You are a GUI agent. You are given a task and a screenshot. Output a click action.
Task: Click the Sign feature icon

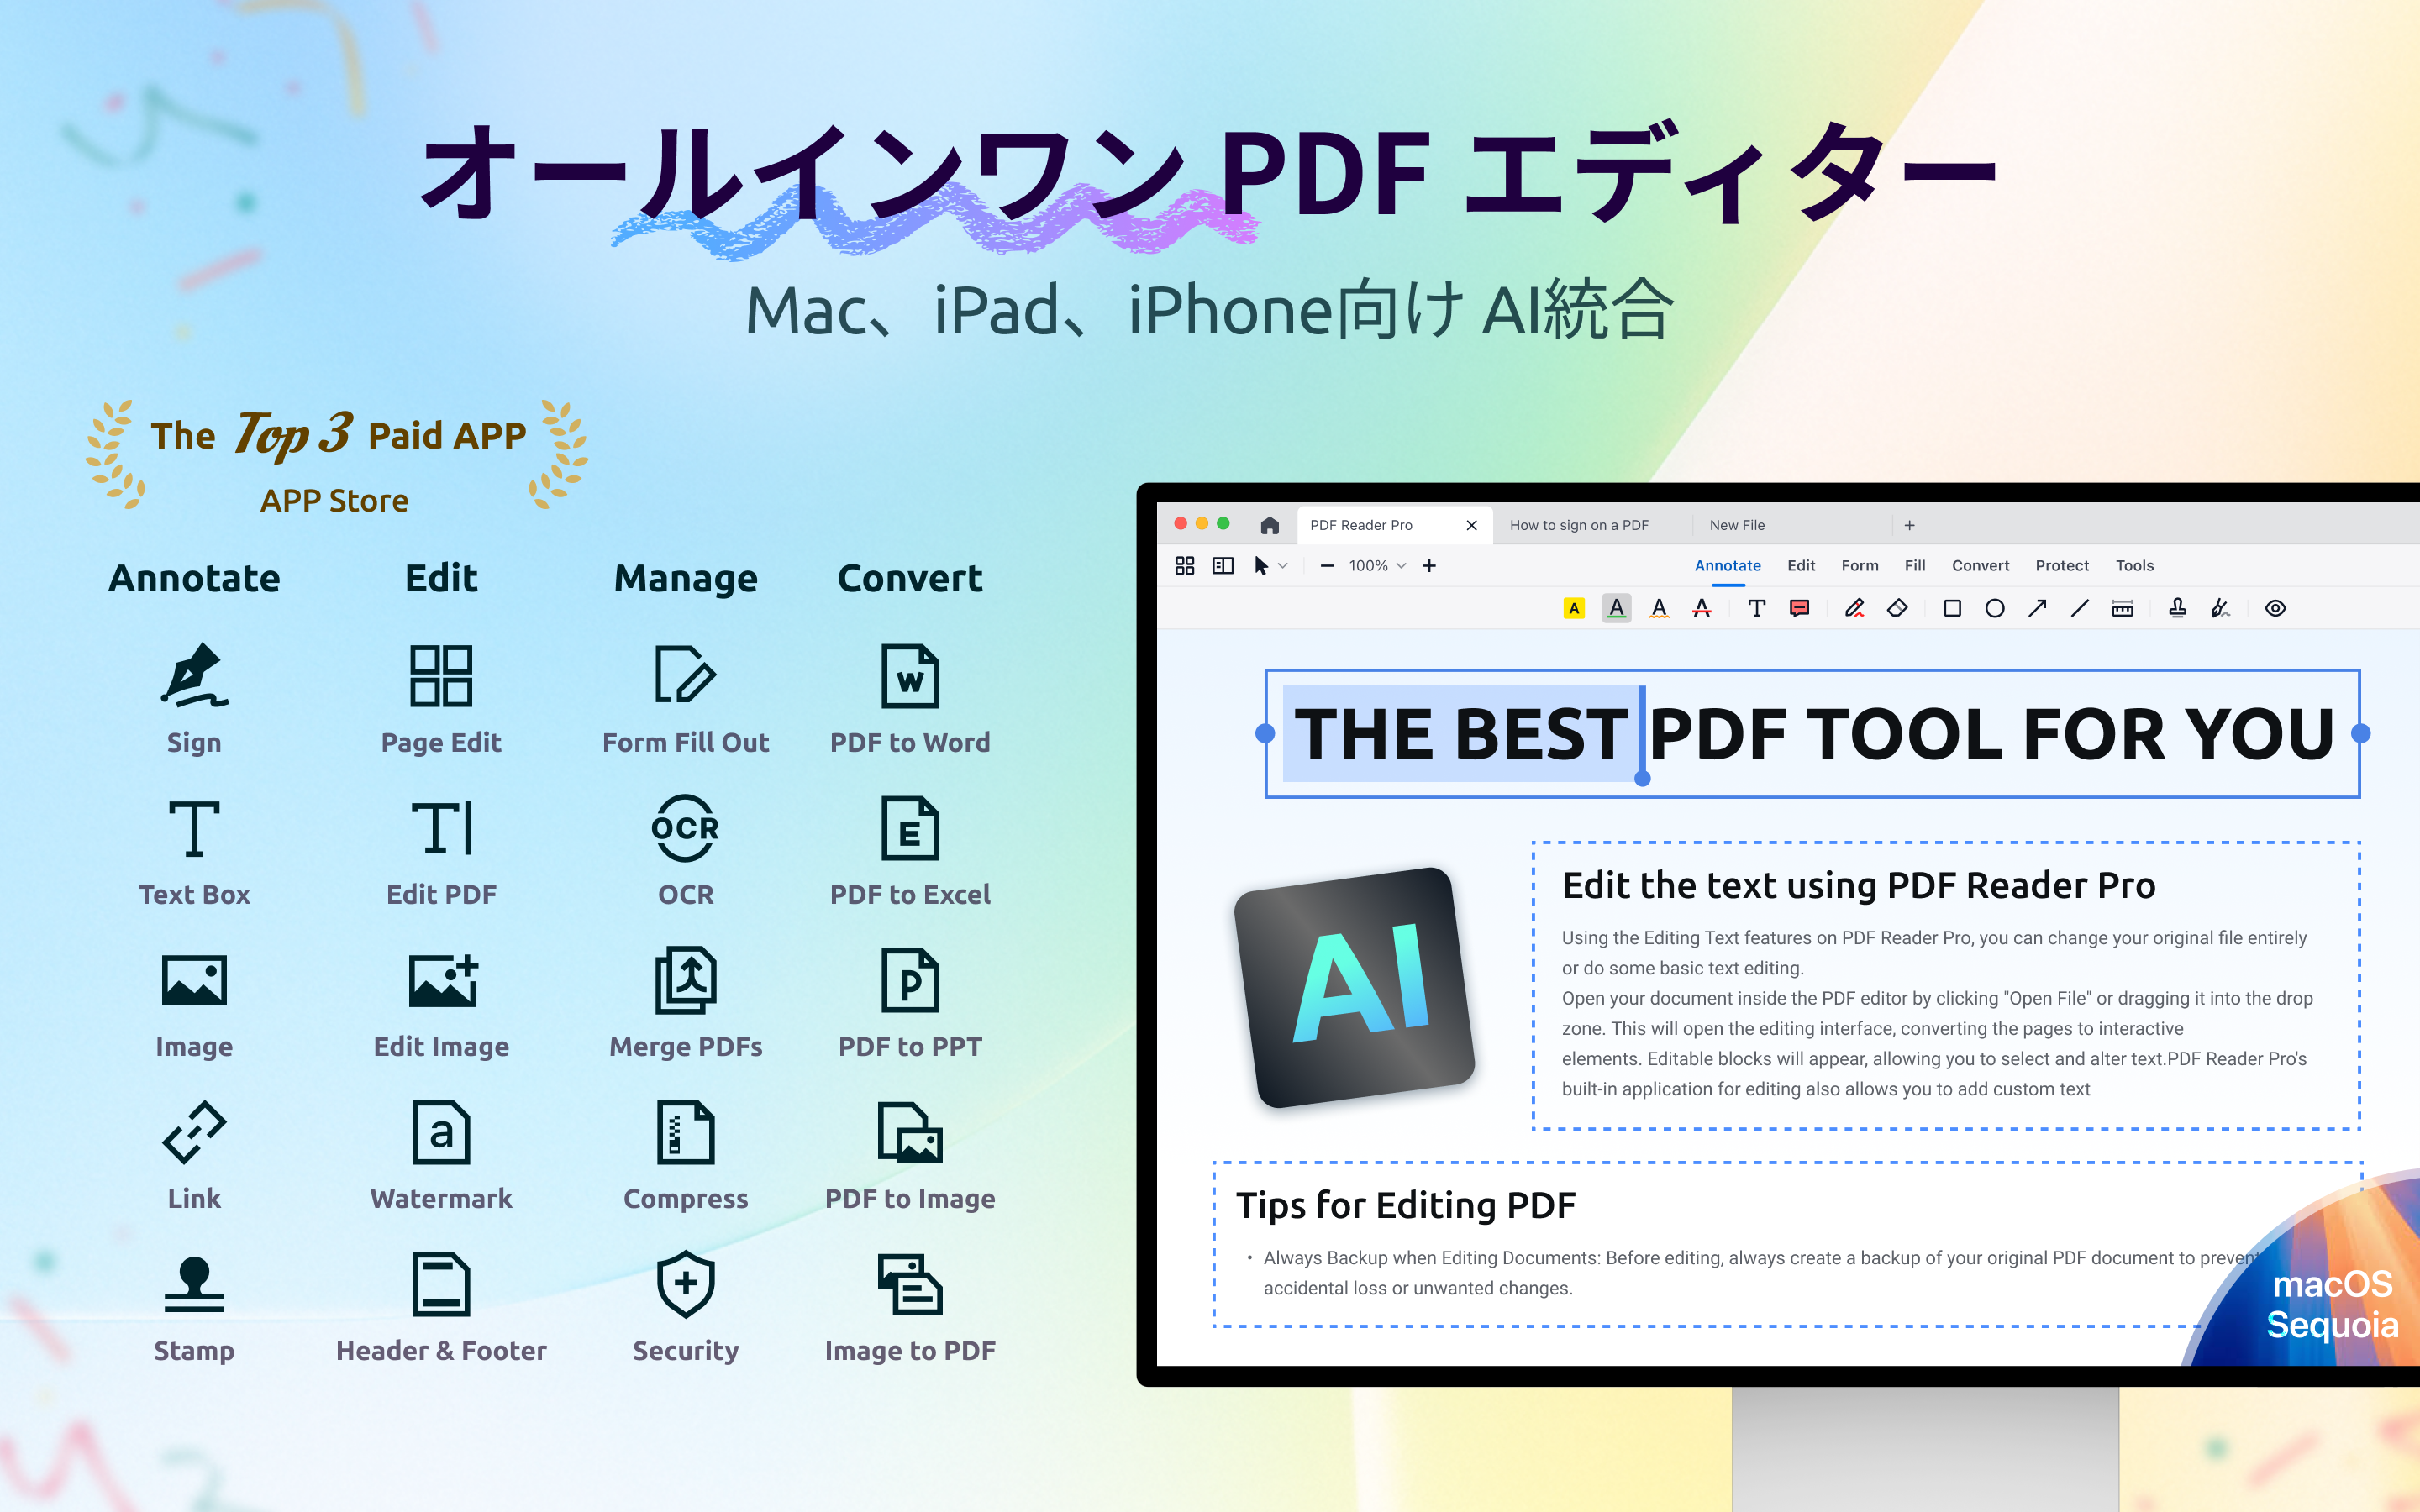[x=194, y=675]
